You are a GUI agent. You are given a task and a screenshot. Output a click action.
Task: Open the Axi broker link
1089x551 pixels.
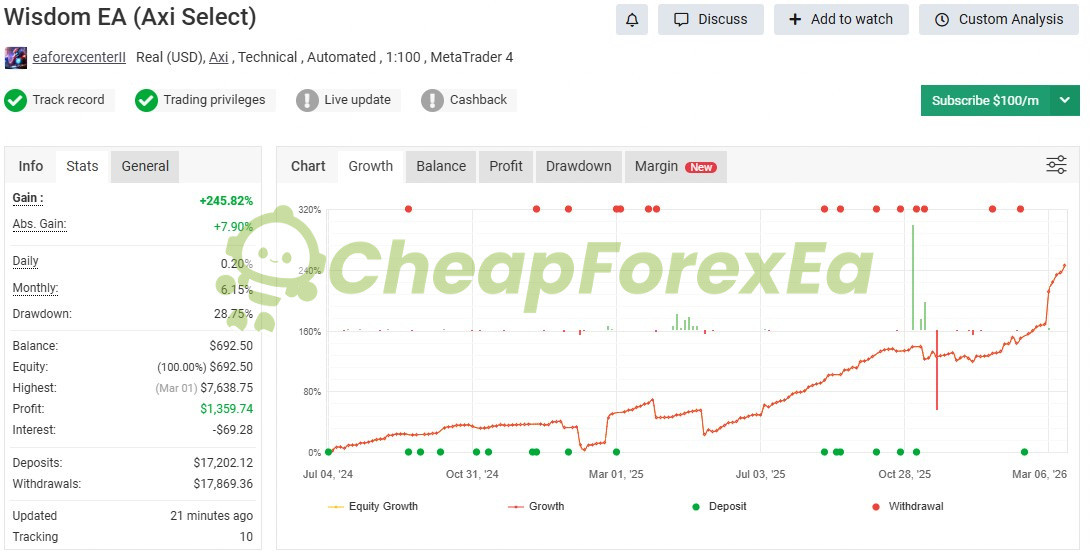pos(219,58)
